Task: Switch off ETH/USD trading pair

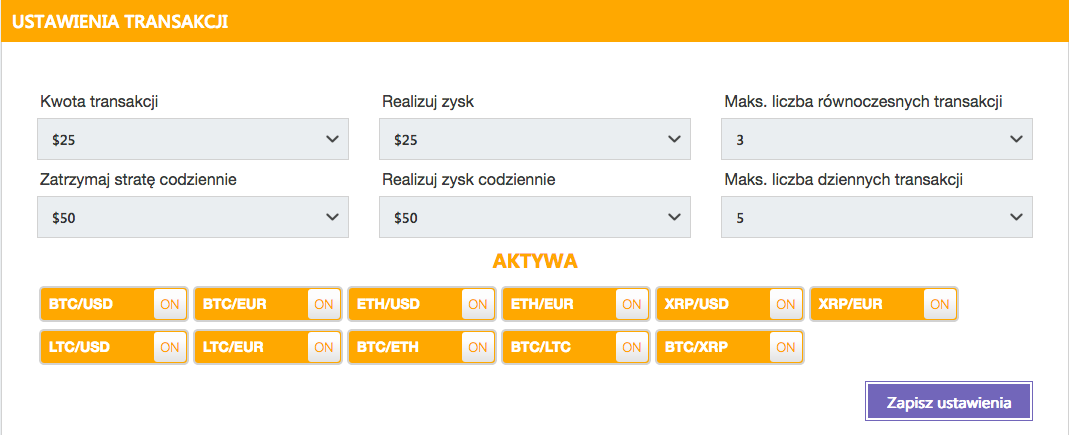Action: coord(477,304)
